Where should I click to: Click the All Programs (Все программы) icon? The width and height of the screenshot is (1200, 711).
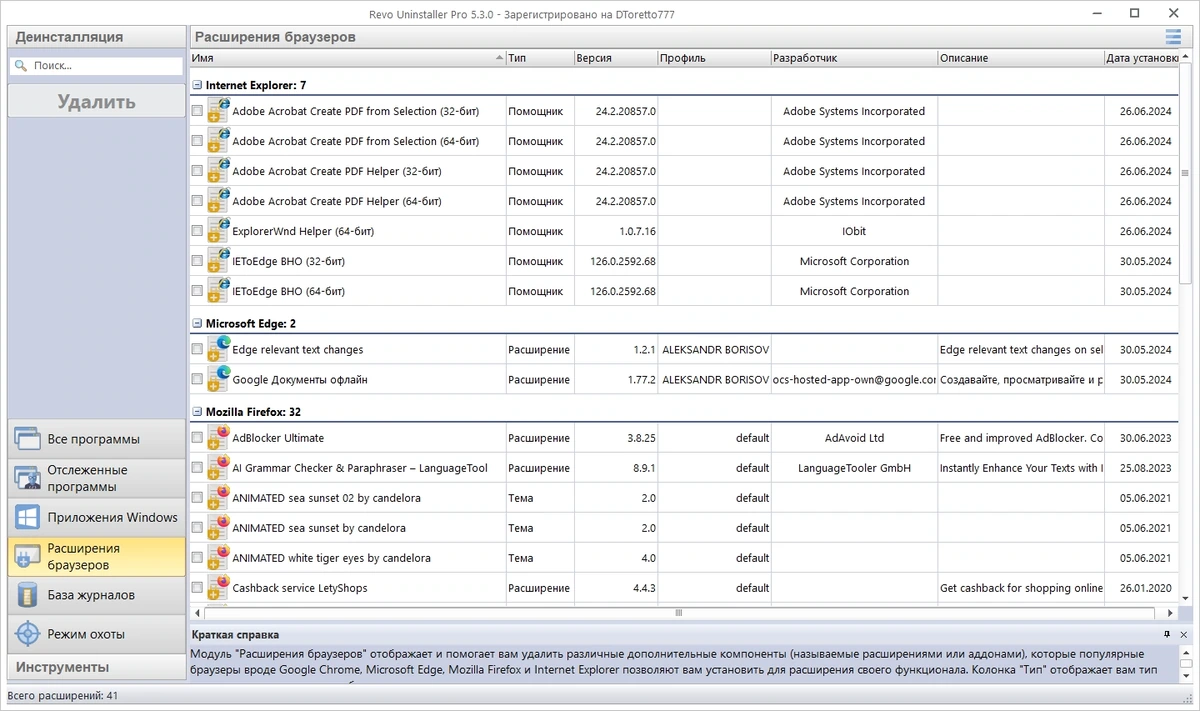click(27, 439)
